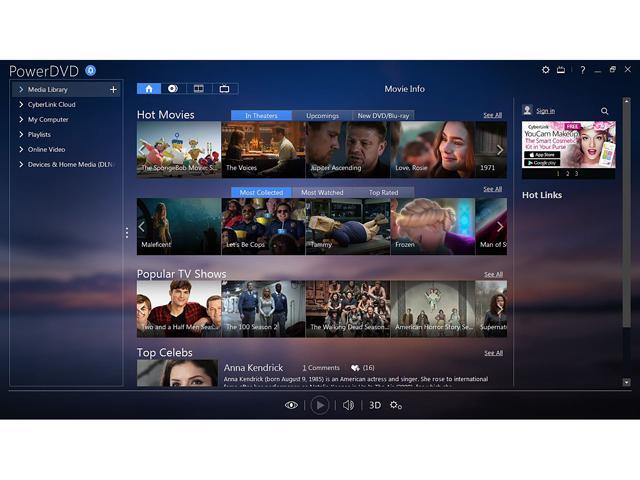Viewport: 640px width, 480px height.
Task: Open the movie library grid tab icon
Action: (199, 89)
